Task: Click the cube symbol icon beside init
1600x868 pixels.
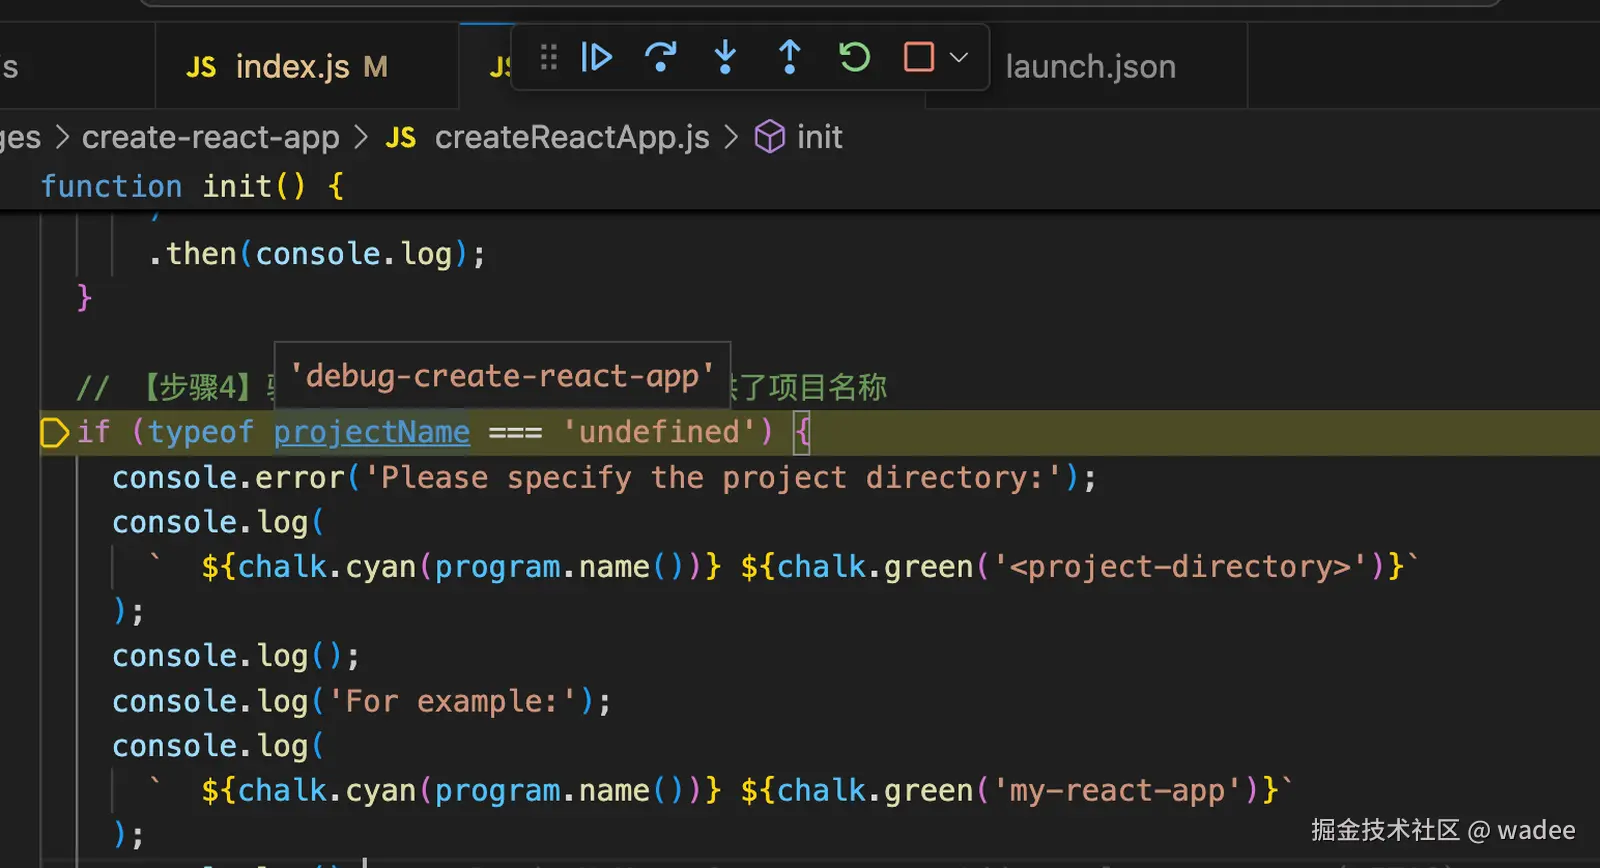Action: click(x=769, y=137)
